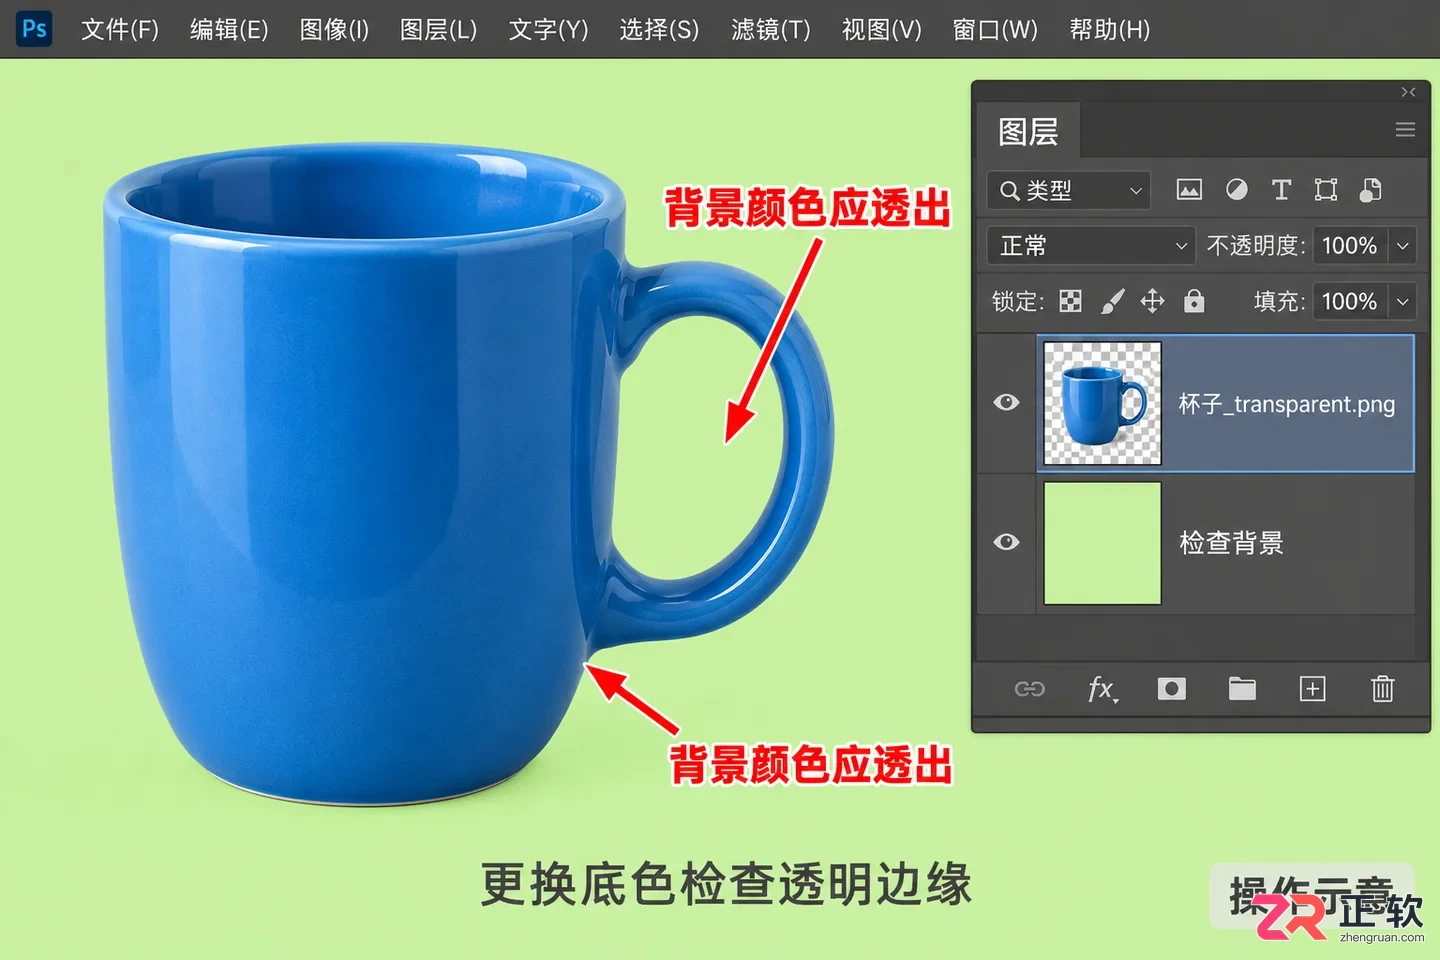Hide the 检查背景 layer
1440x960 pixels.
1007,542
